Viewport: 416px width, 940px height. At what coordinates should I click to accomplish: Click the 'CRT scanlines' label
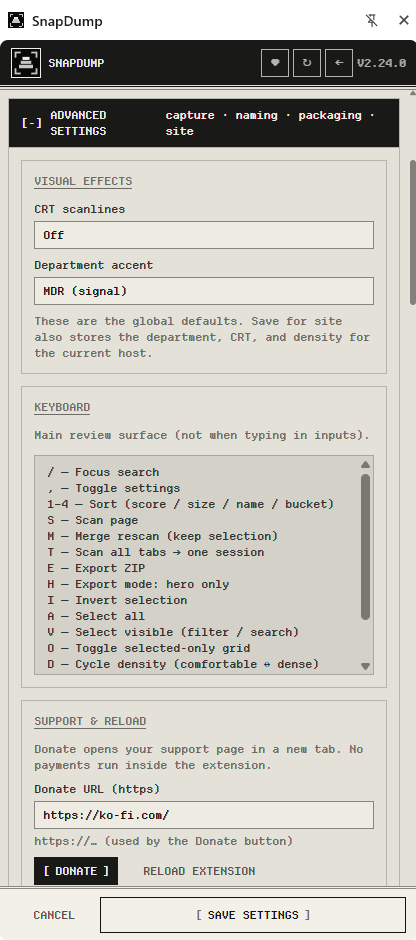click(80, 209)
